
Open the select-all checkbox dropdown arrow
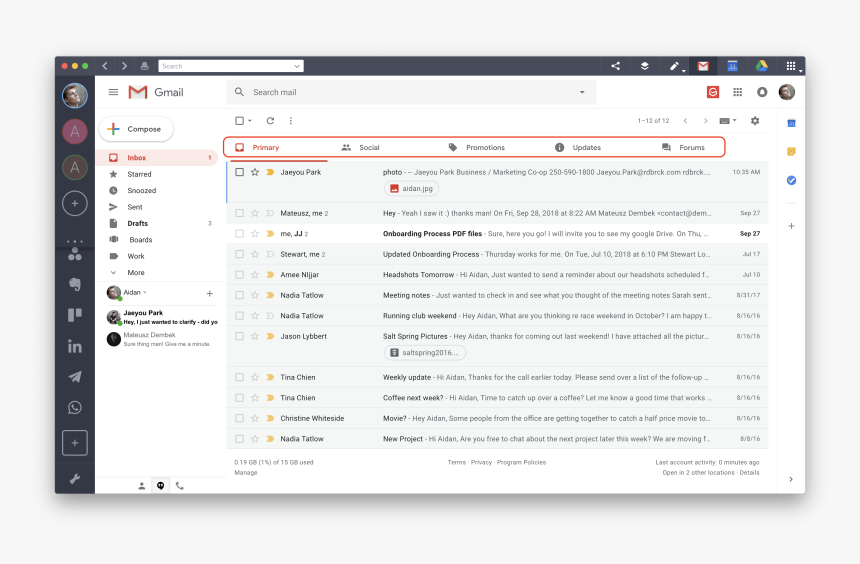pos(250,121)
